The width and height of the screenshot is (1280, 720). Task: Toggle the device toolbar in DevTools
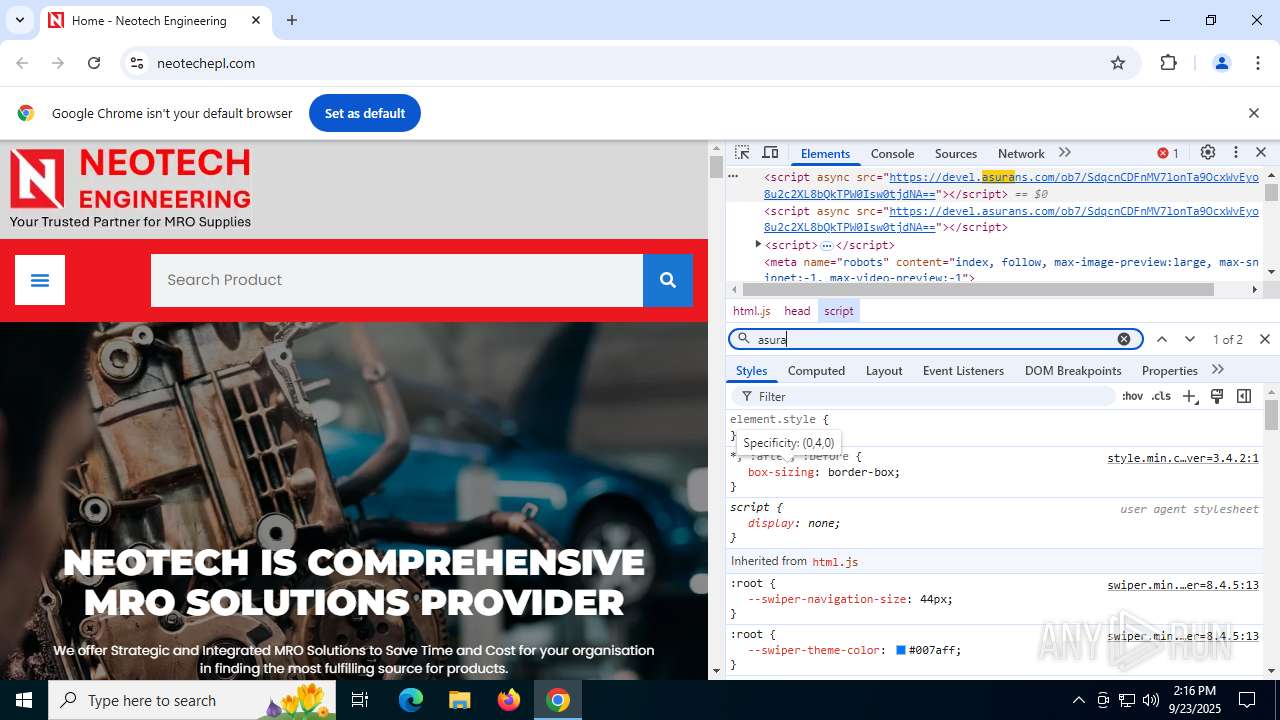[770, 153]
